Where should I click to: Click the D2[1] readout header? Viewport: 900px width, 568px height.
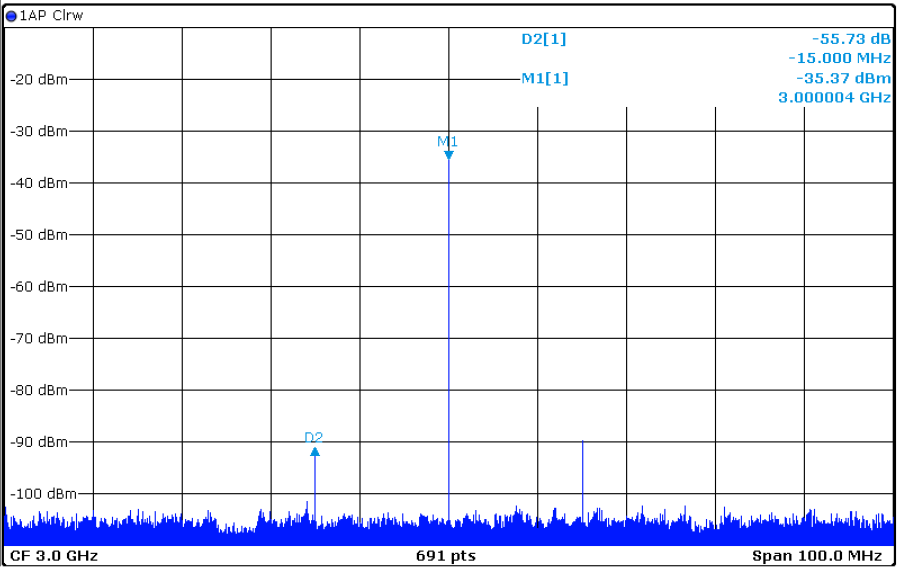click(x=544, y=39)
